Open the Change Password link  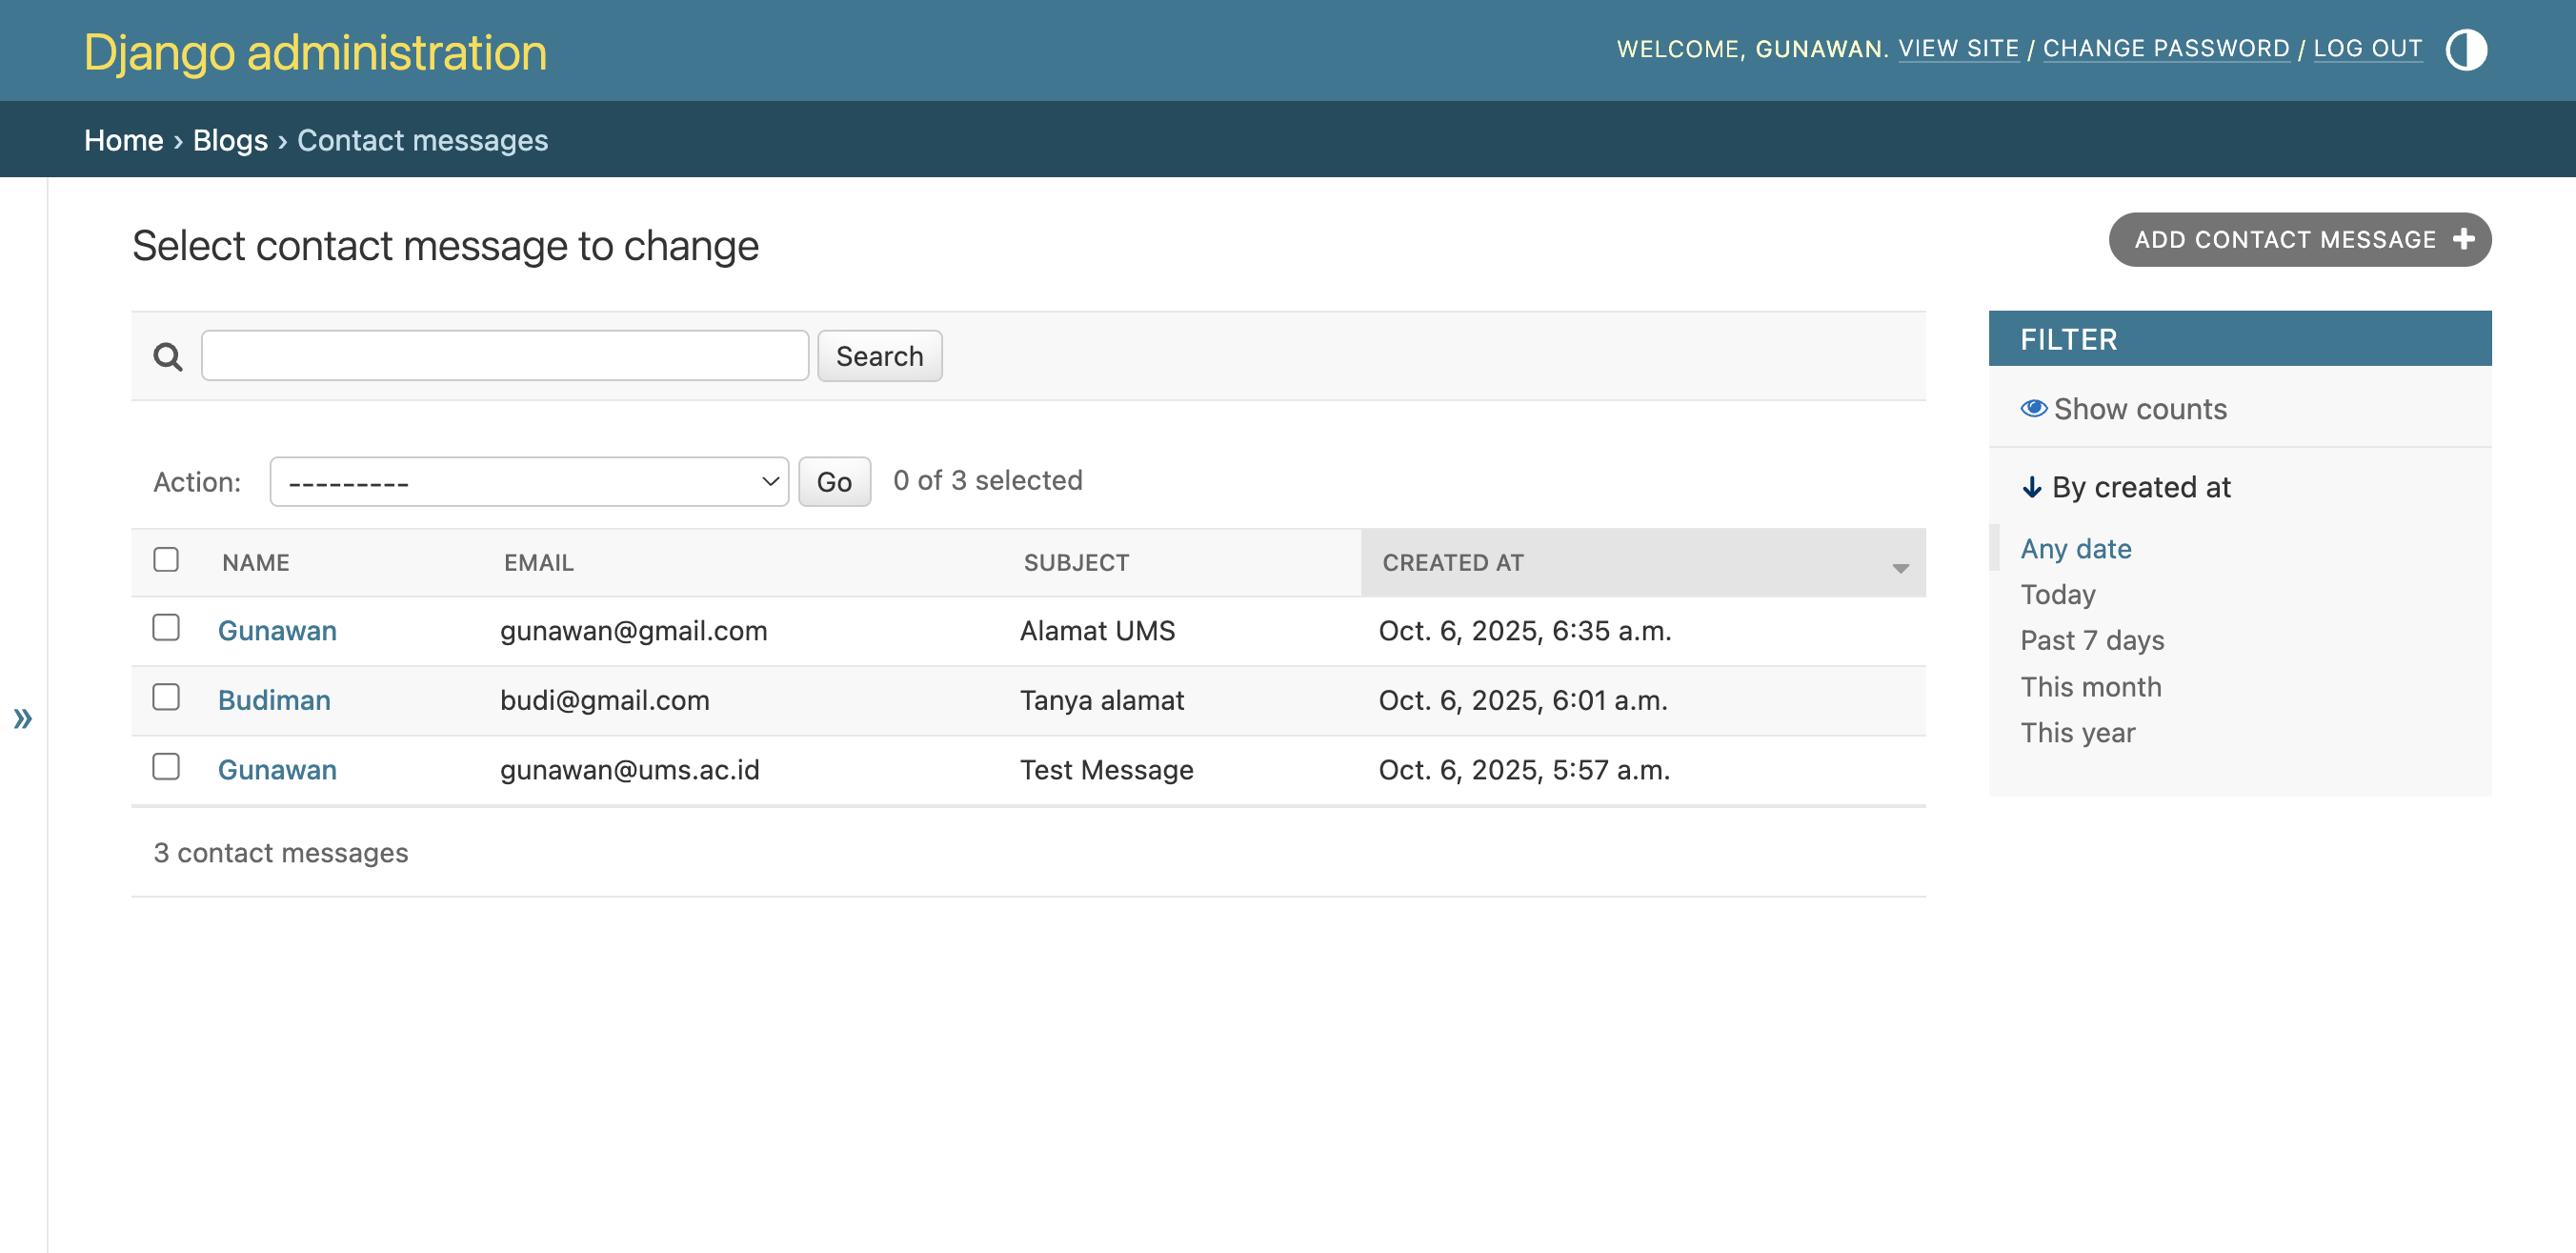[x=2165, y=48]
